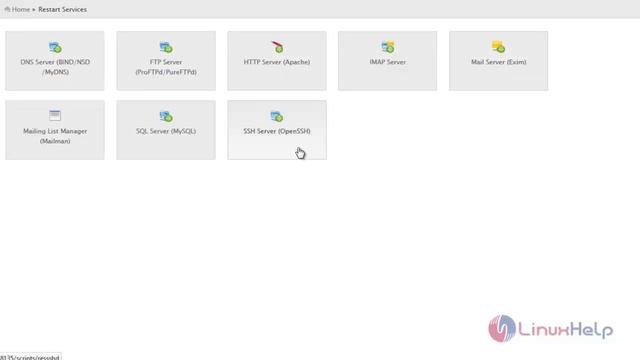The image size is (640, 360).
Task: Click the Apache HTTP Server feather icon
Action: point(277,47)
